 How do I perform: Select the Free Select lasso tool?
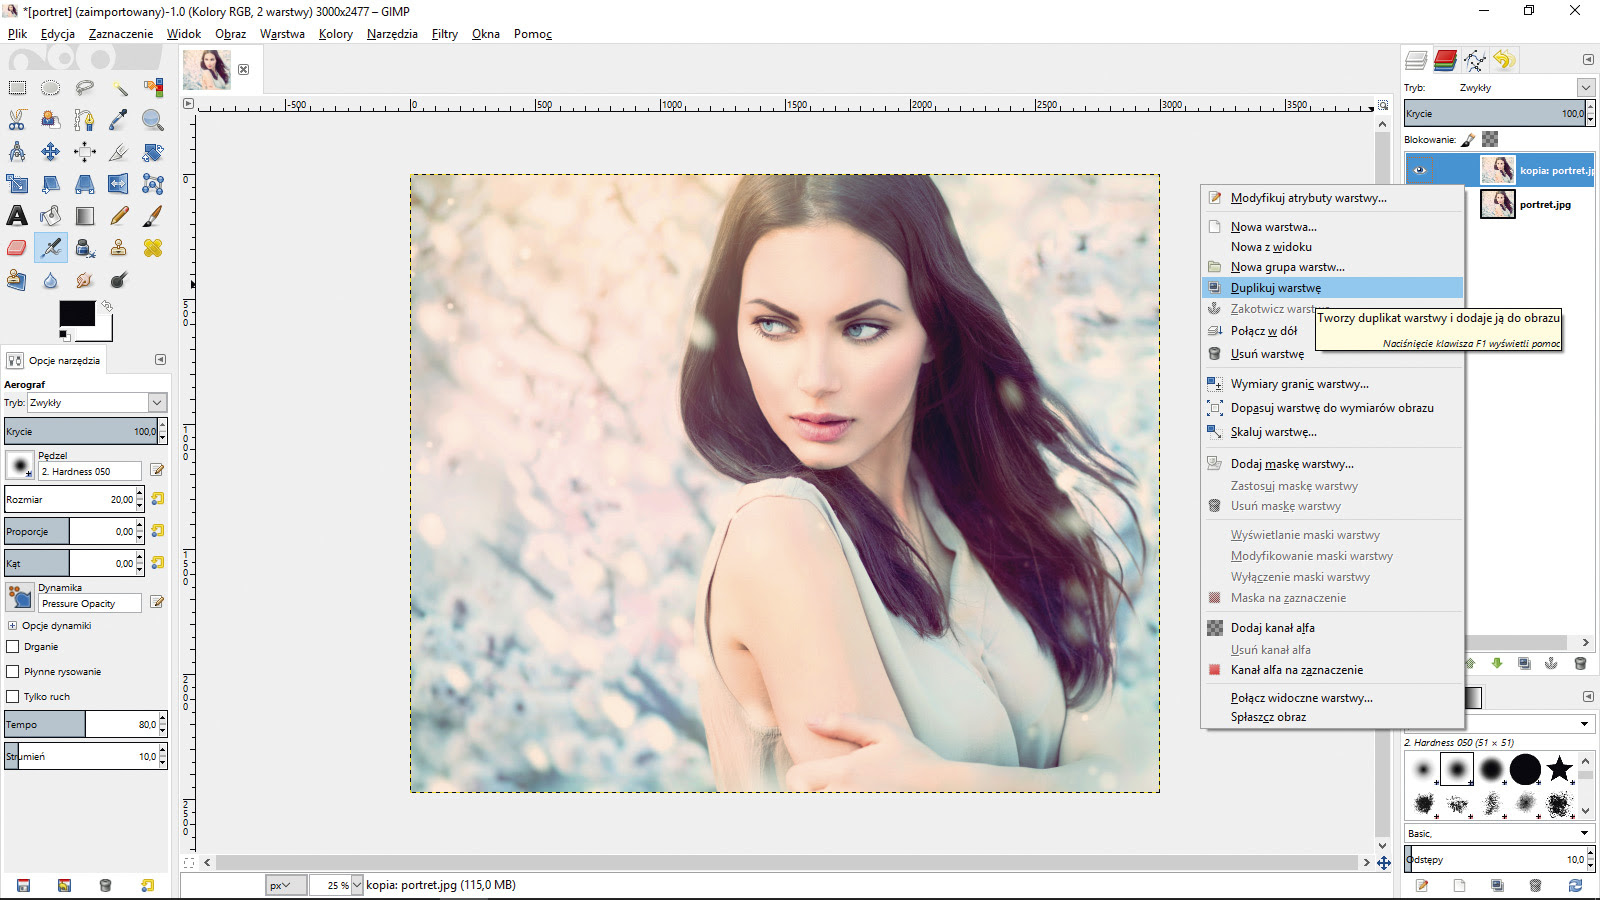(85, 88)
